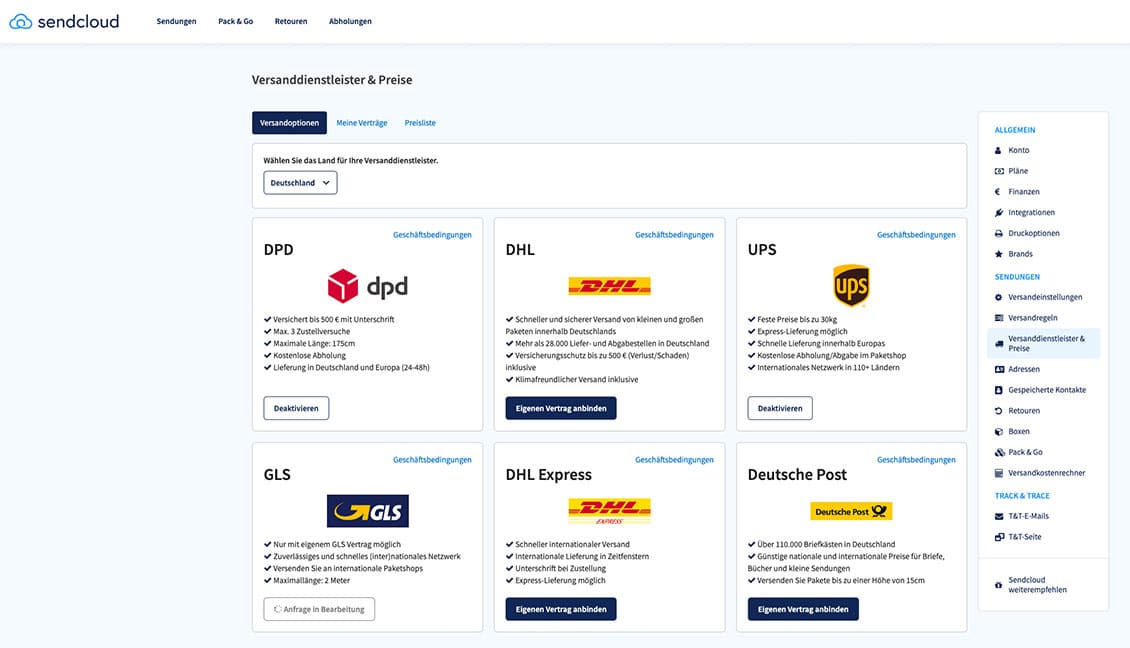Click the Versandkostenrechner calculator icon
The height and width of the screenshot is (648, 1130).
(999, 474)
